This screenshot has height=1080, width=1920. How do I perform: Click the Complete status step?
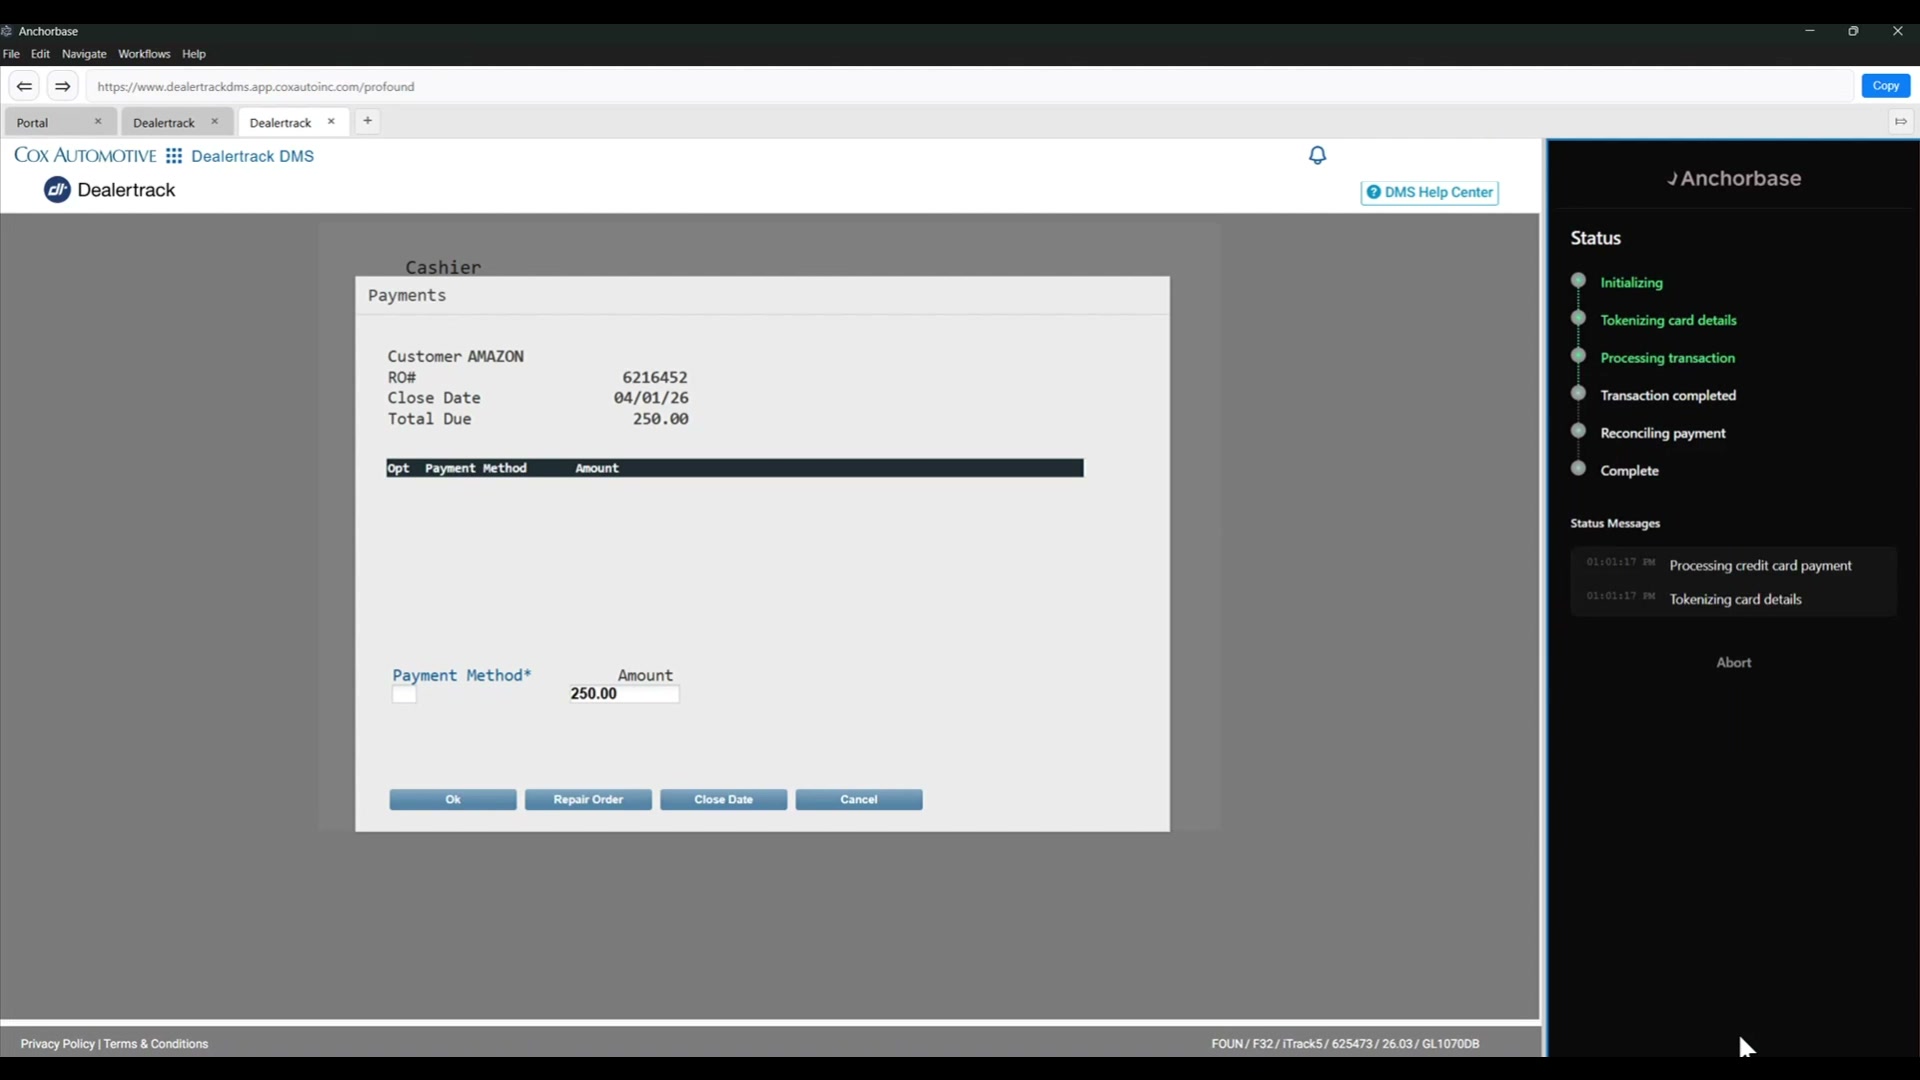tap(1629, 471)
